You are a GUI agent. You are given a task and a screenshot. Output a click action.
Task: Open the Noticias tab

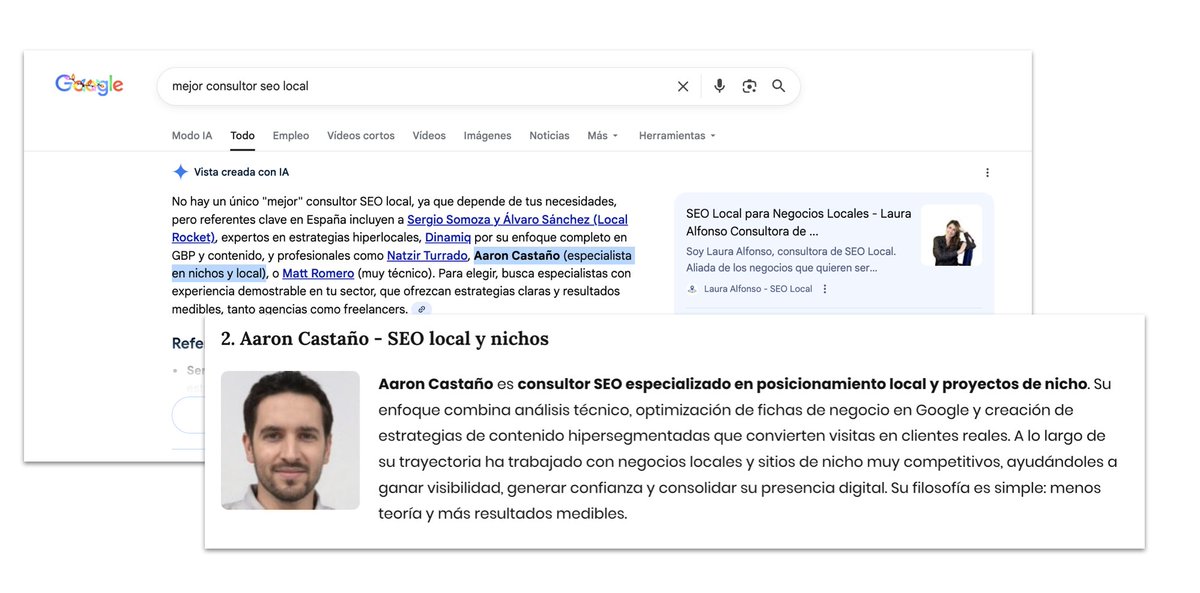coord(549,135)
